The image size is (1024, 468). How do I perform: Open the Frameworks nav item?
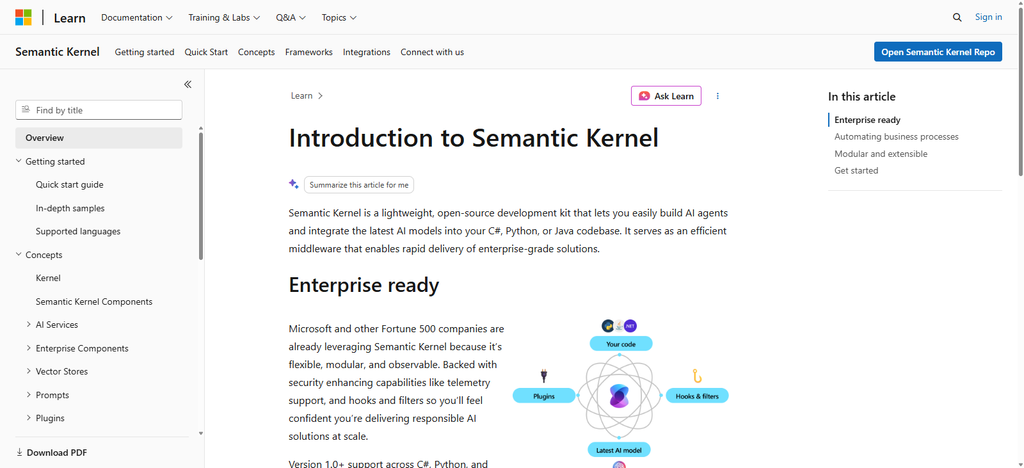[x=308, y=52]
